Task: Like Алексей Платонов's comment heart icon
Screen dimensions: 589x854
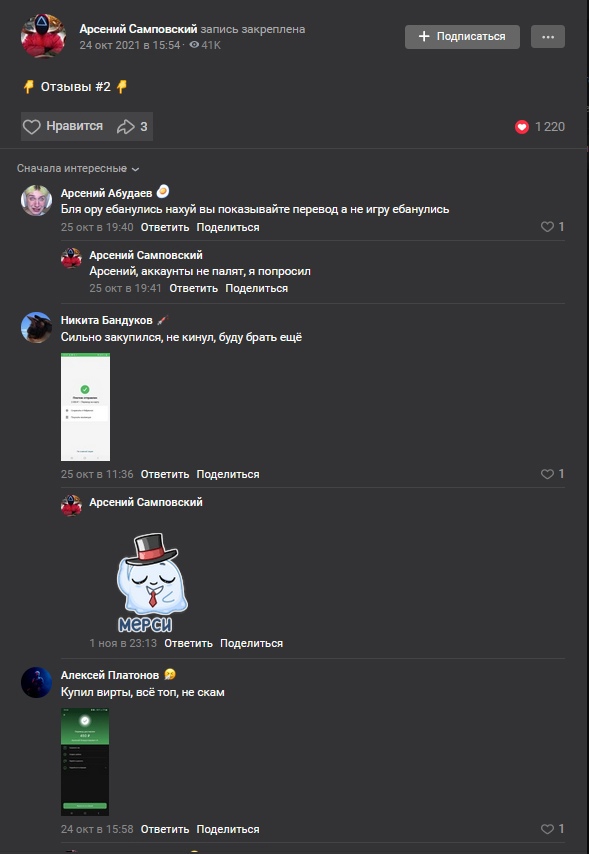Action: pos(547,829)
